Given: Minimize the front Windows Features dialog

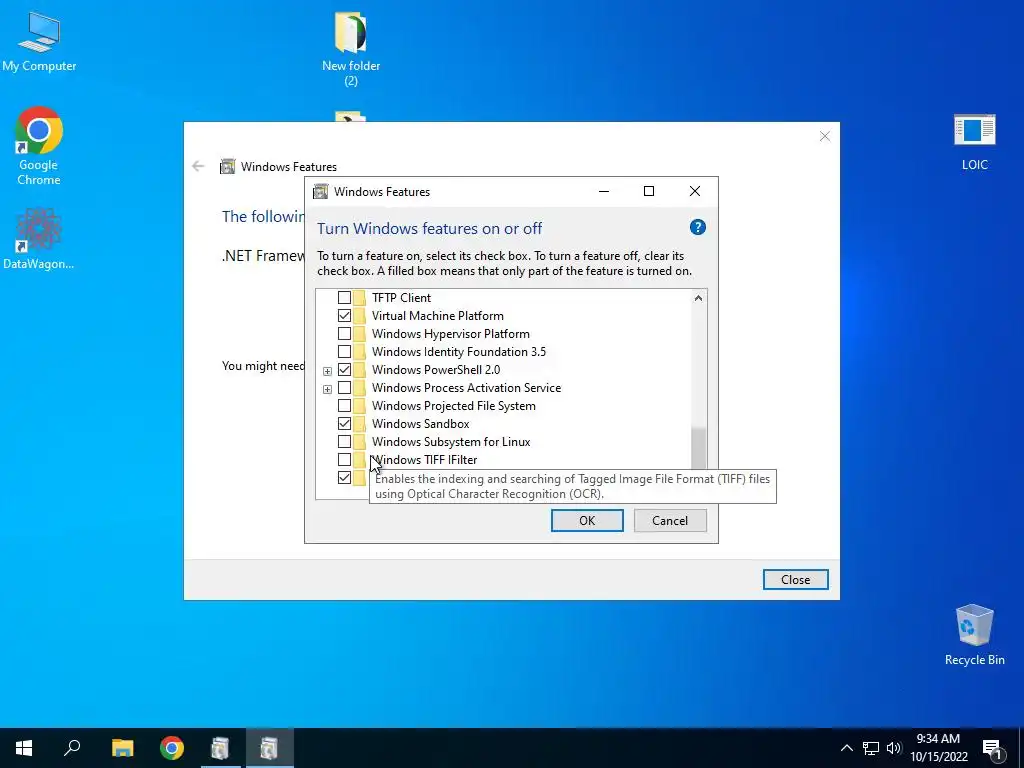Looking at the screenshot, I should [604, 191].
